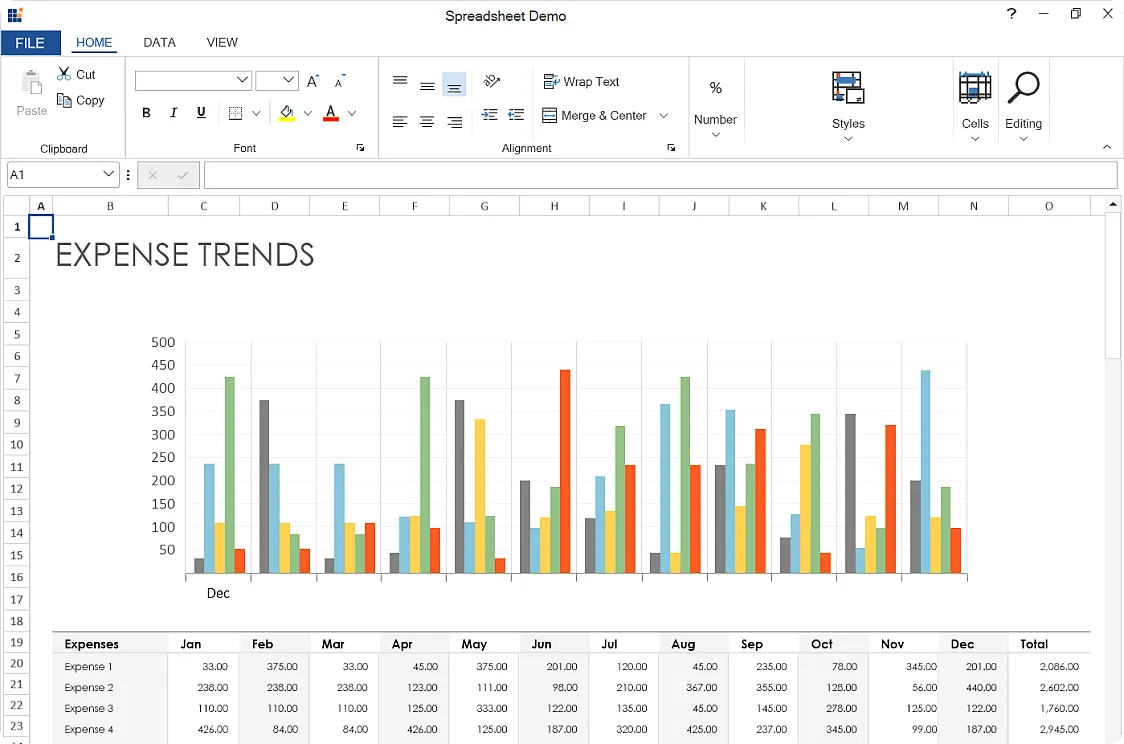The image size is (1124, 744).
Task: Toggle italic formatting
Action: [x=173, y=113]
